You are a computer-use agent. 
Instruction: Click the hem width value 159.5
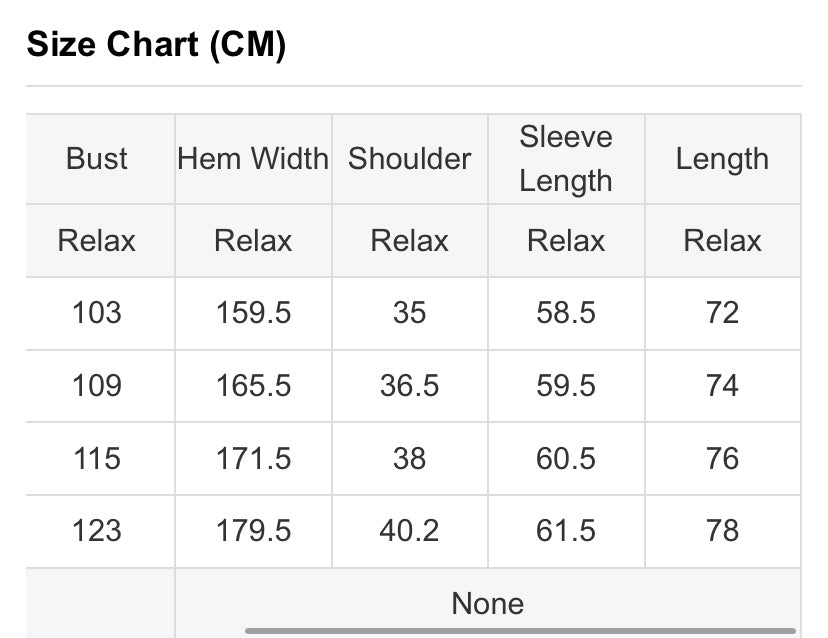(253, 313)
